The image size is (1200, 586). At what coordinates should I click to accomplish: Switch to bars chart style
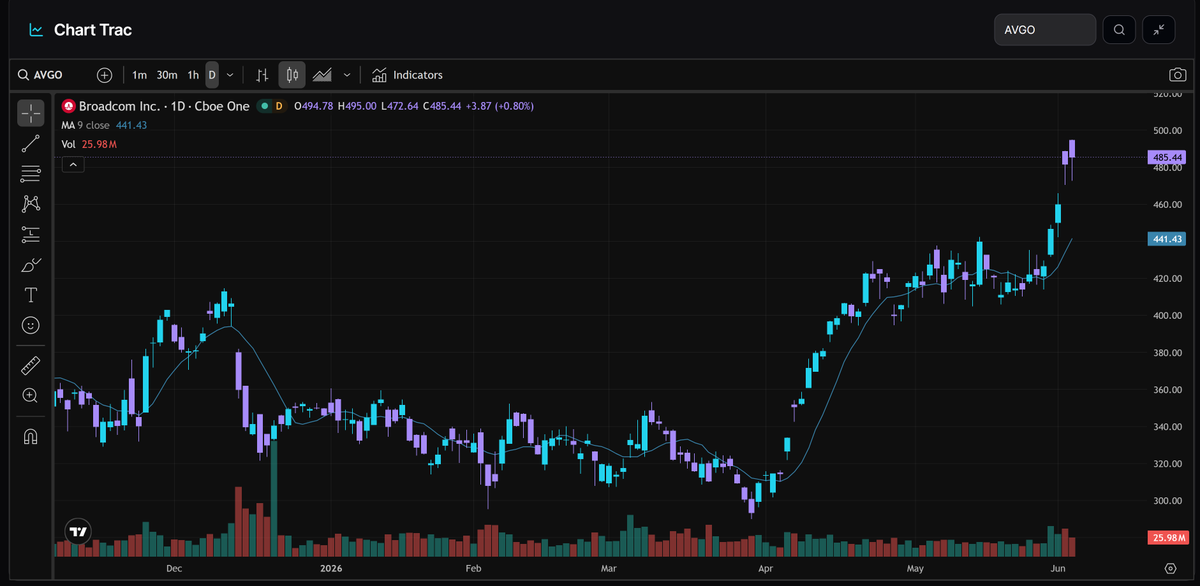click(x=262, y=75)
